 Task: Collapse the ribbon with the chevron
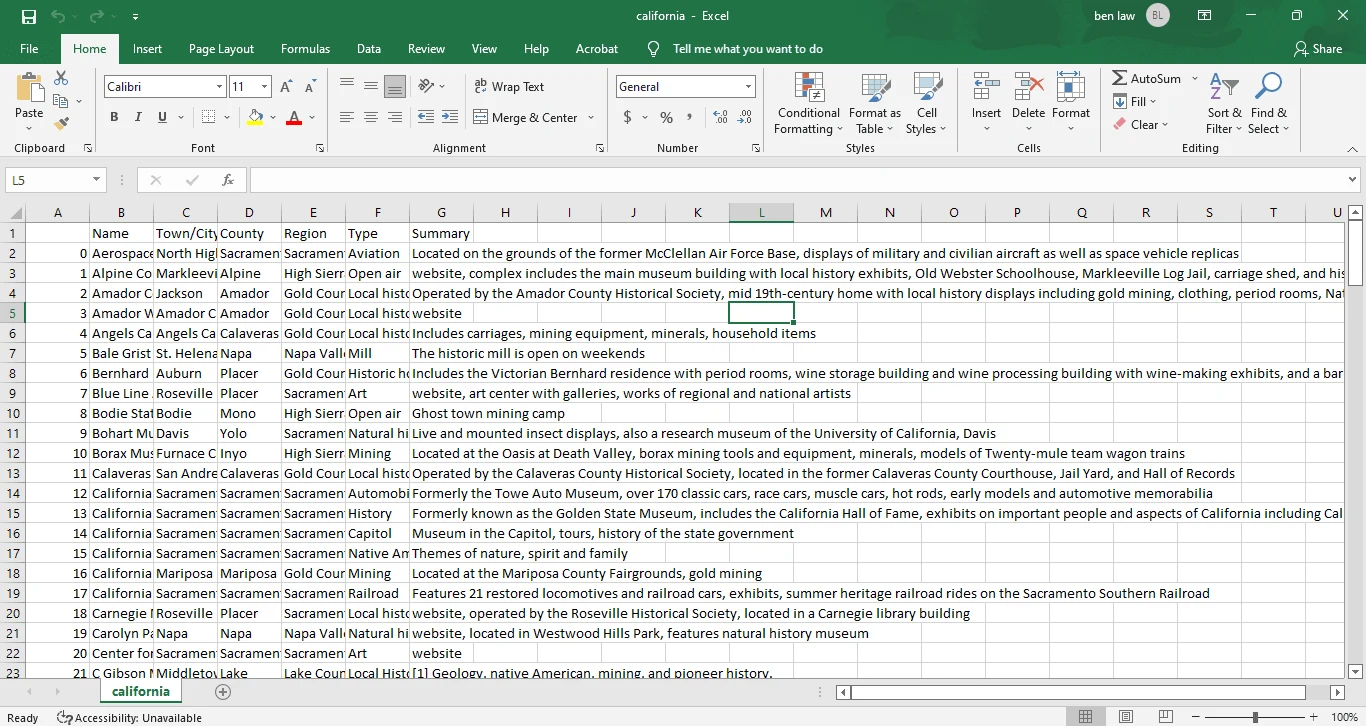pos(1353,148)
